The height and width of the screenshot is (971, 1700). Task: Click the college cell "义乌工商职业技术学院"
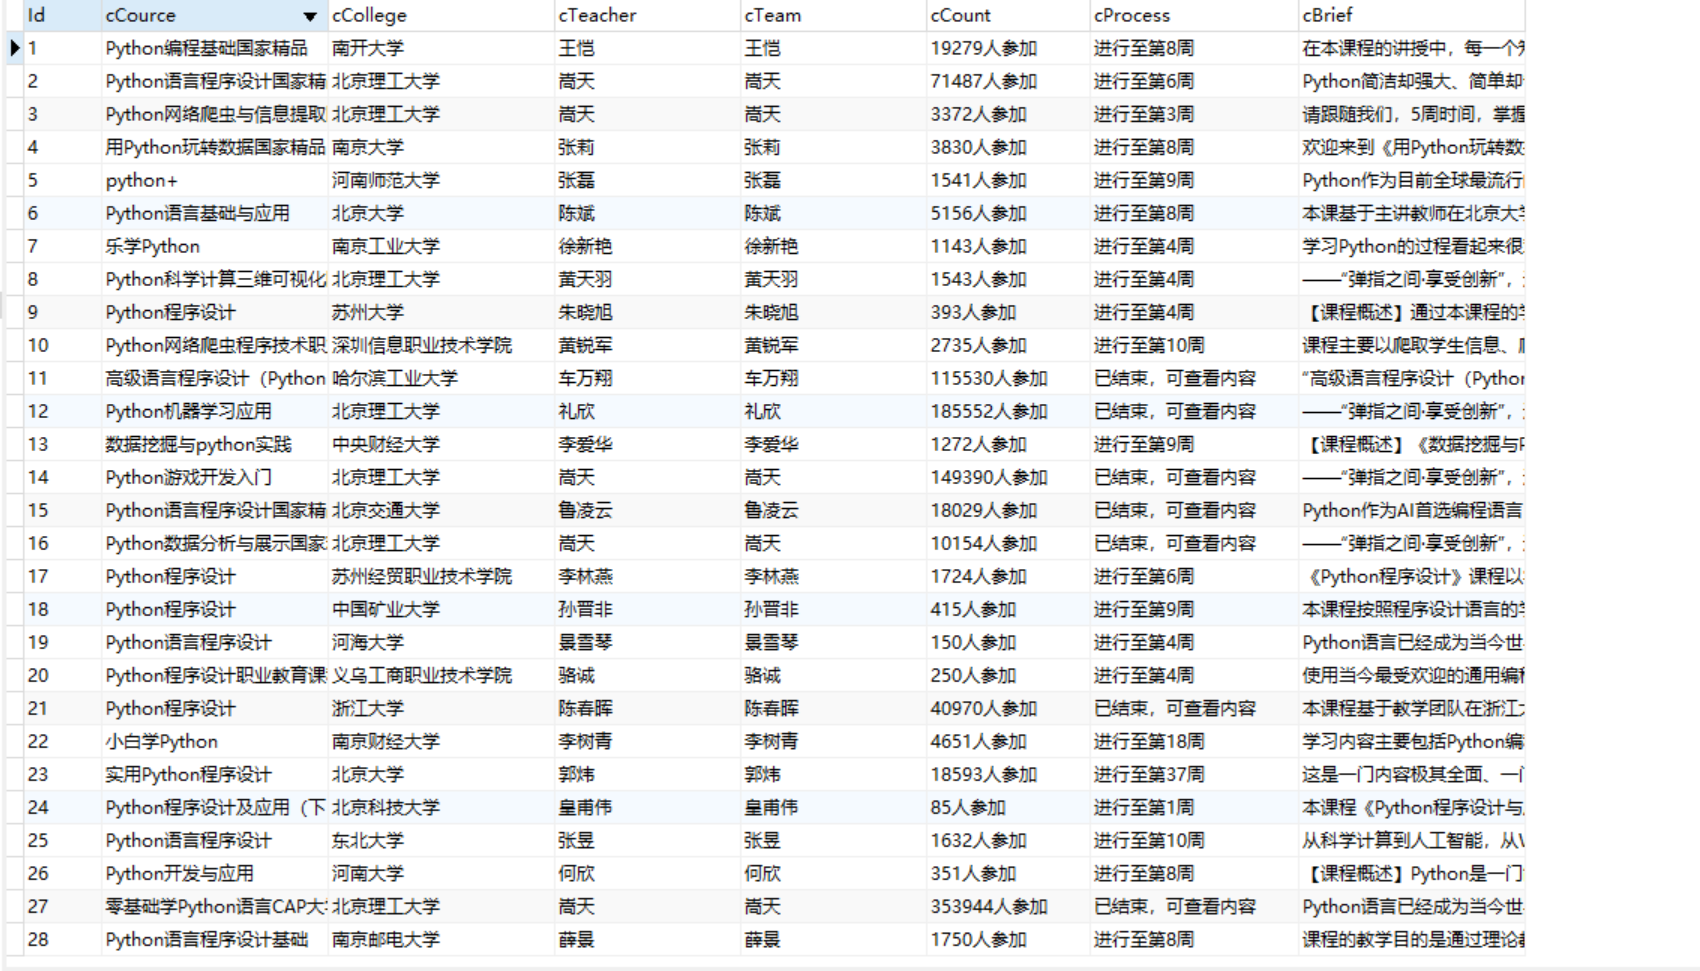pos(441,675)
